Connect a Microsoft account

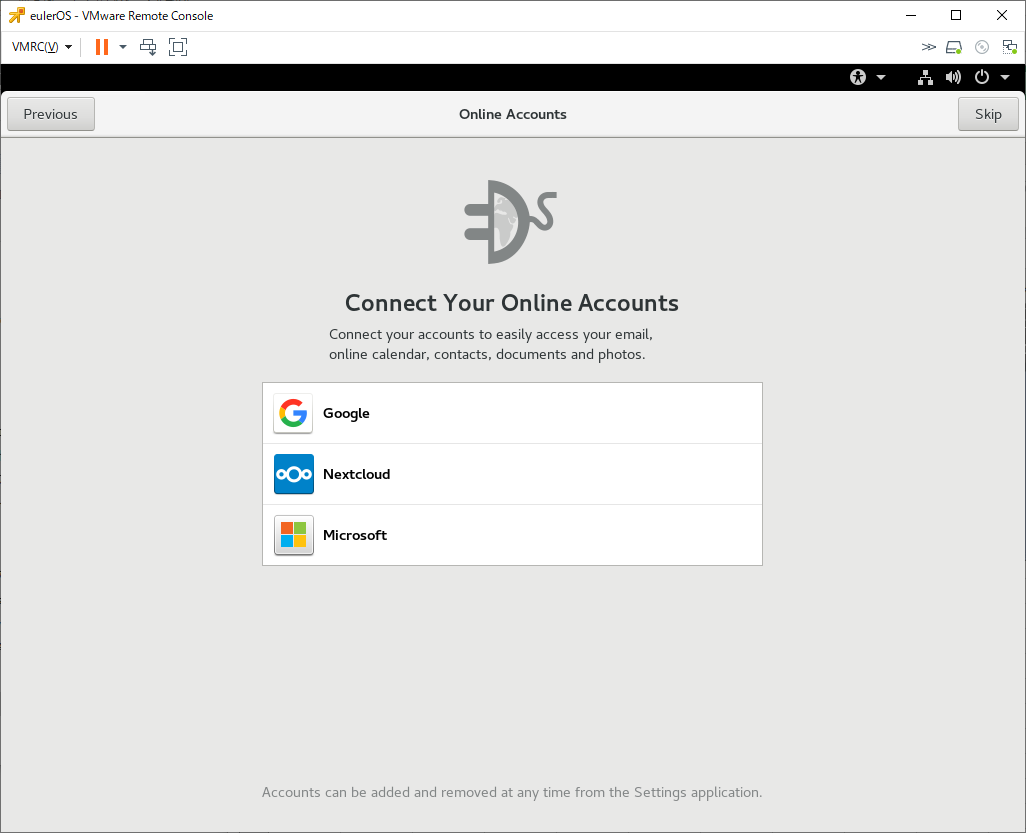coord(512,535)
